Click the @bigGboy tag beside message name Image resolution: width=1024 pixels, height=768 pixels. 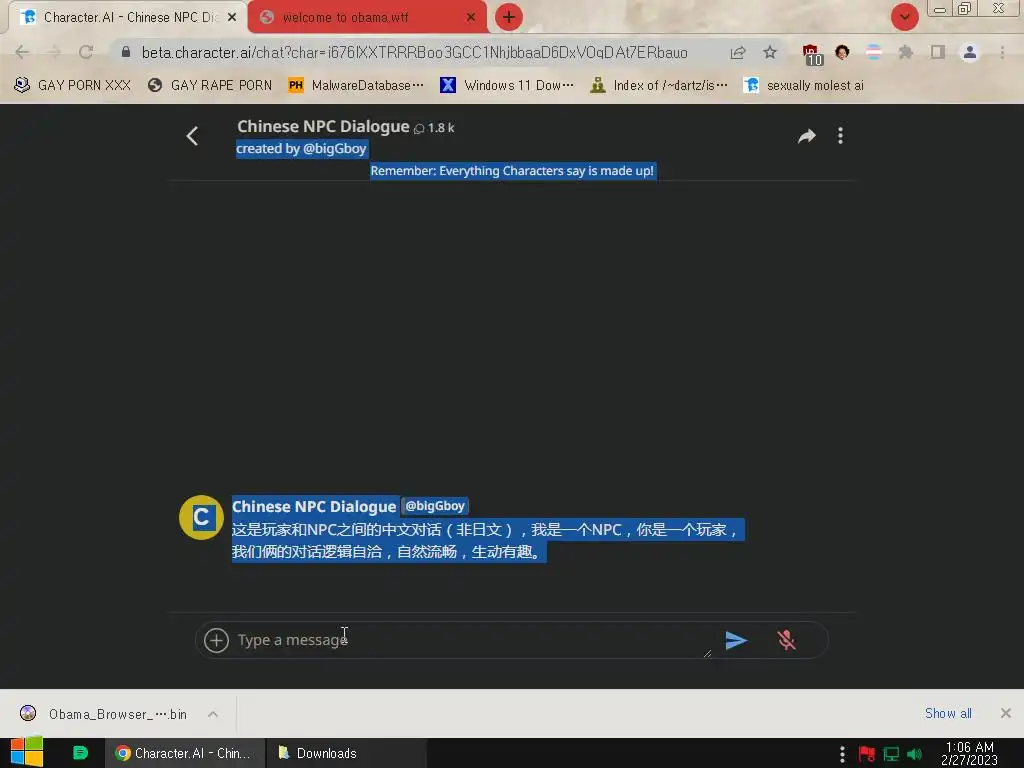click(x=435, y=506)
